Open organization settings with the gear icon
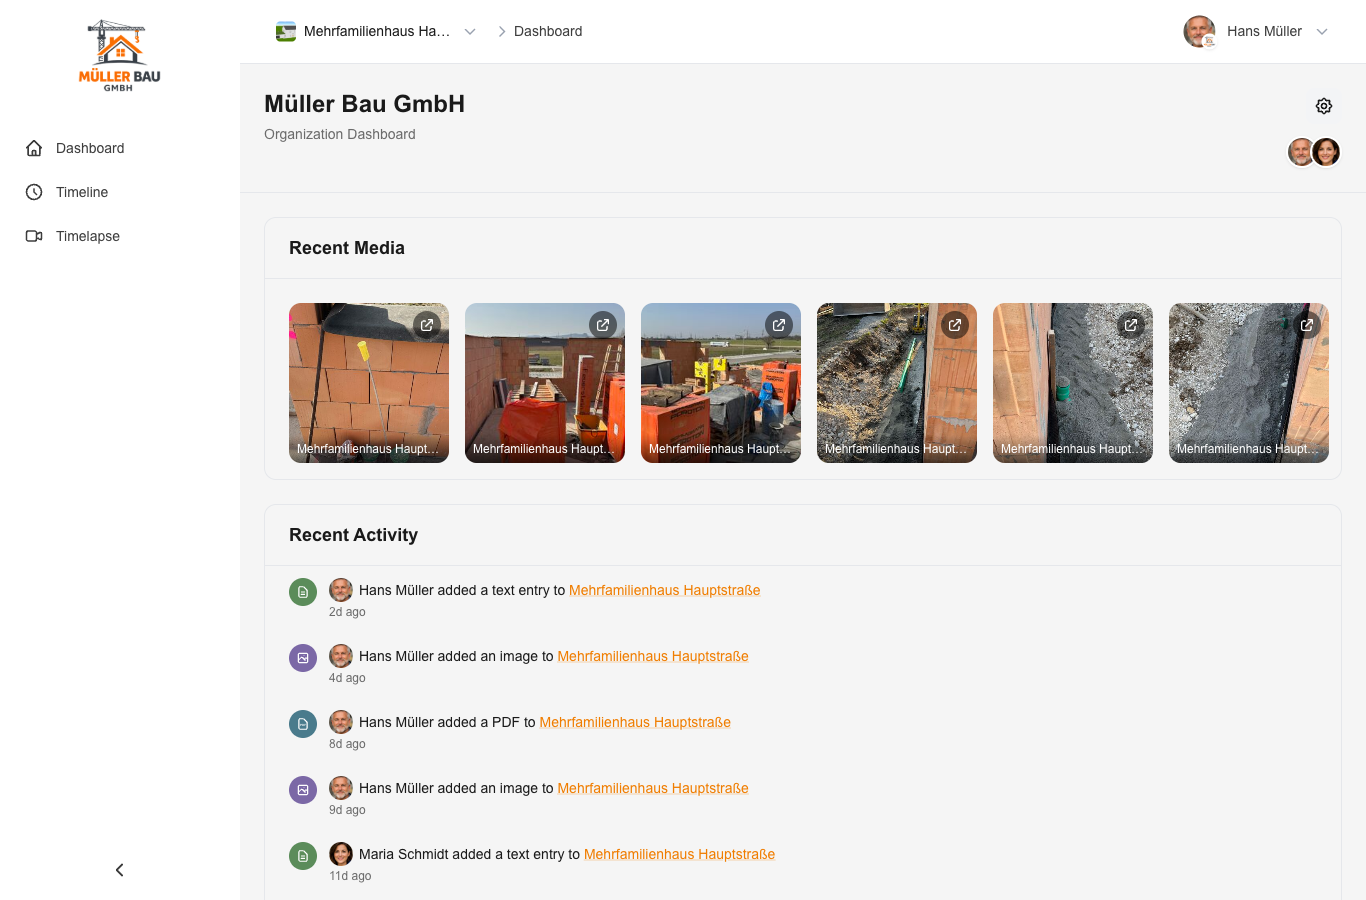This screenshot has height=900, width=1366. [1324, 105]
